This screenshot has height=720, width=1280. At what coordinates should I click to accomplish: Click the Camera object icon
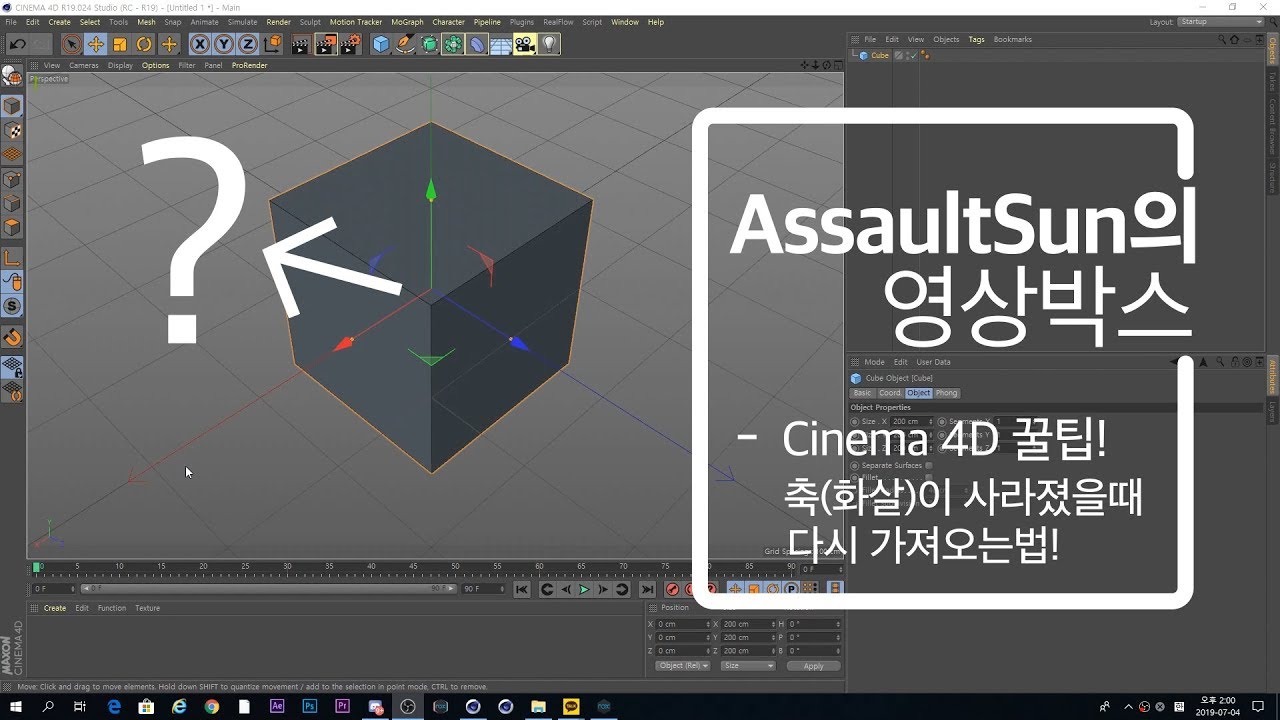525,44
